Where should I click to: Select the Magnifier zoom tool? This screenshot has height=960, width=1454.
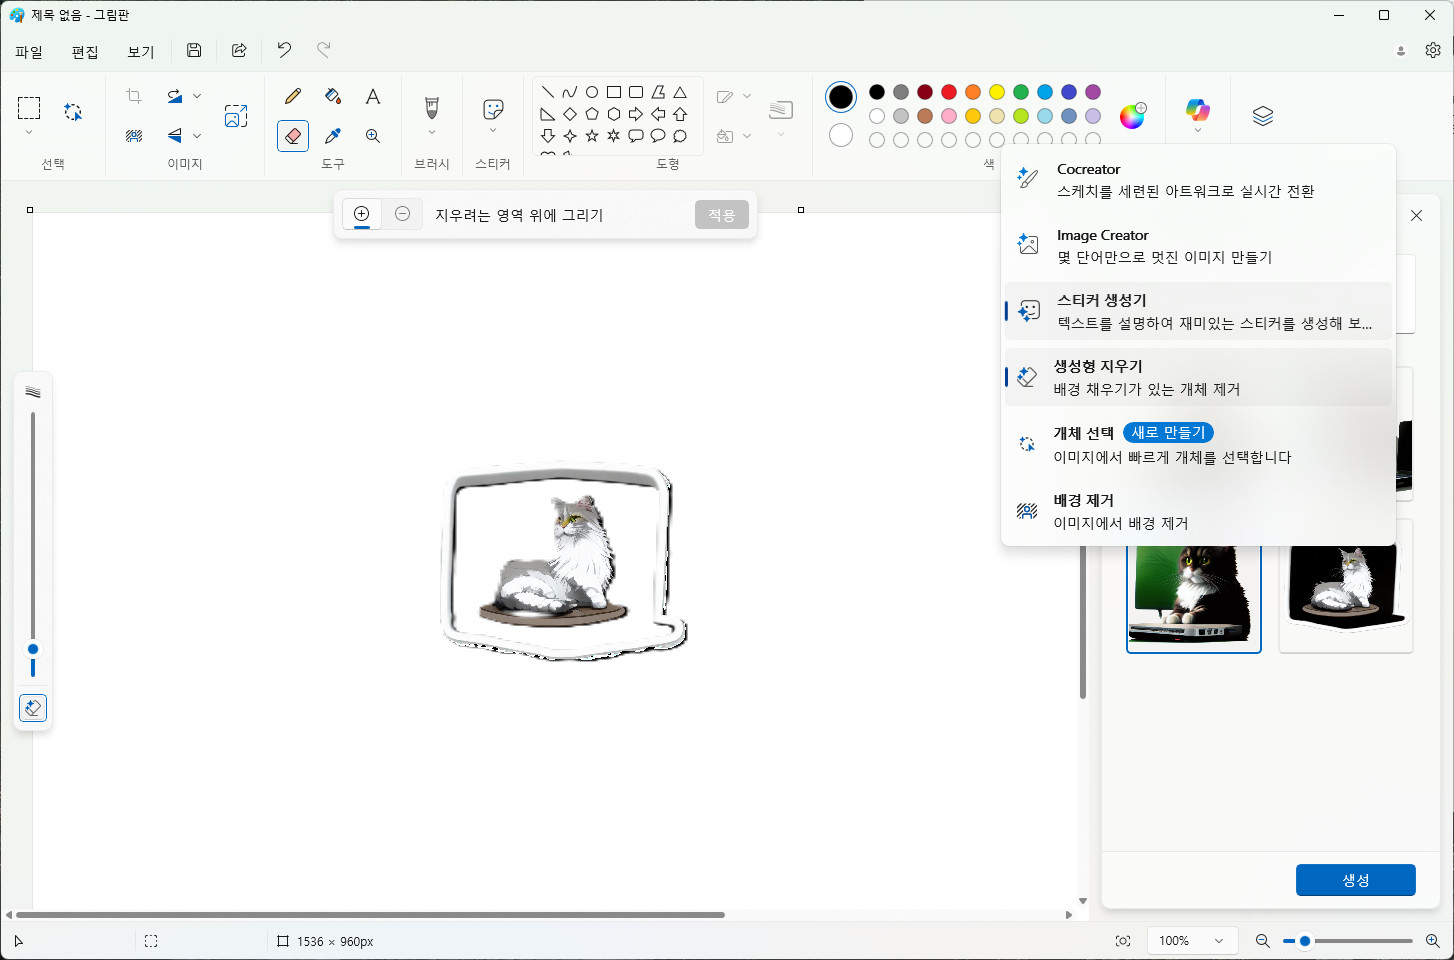coord(373,136)
